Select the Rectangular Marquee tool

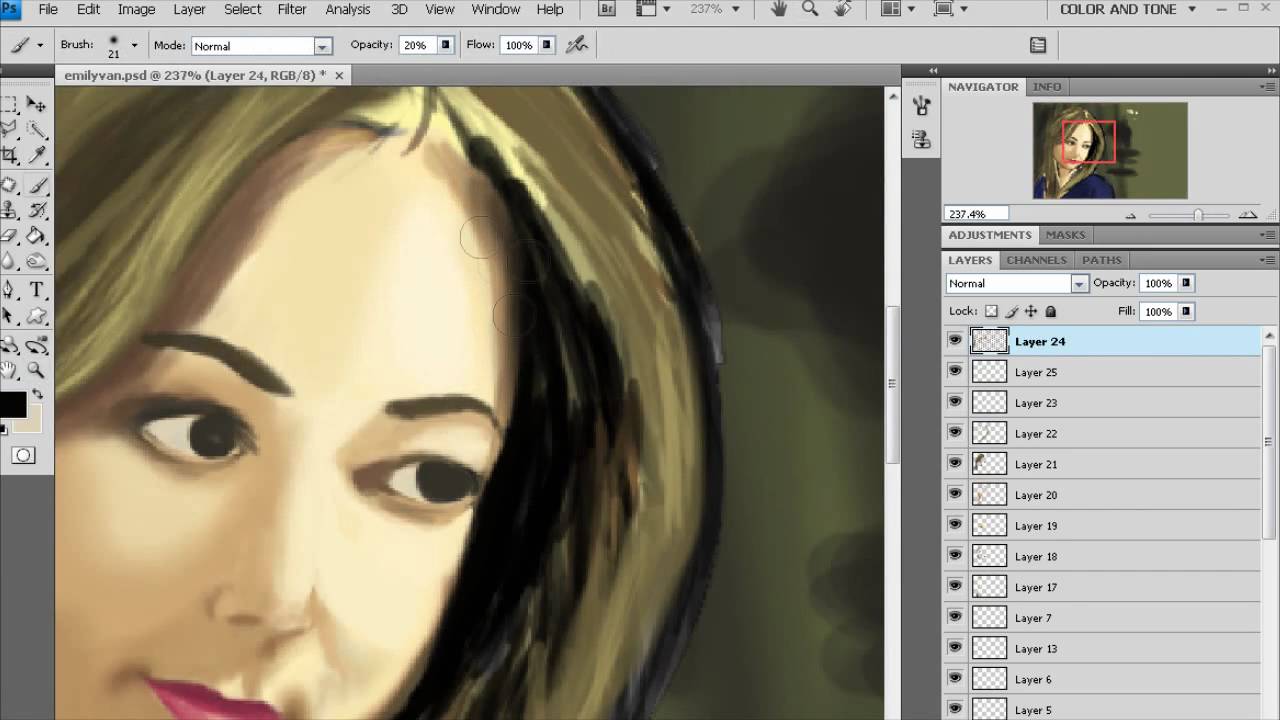point(9,104)
